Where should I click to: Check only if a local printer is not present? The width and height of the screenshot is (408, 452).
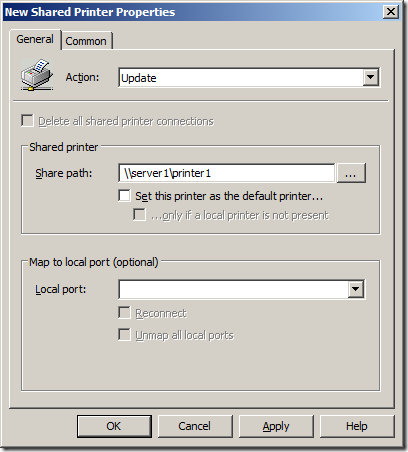(139, 215)
